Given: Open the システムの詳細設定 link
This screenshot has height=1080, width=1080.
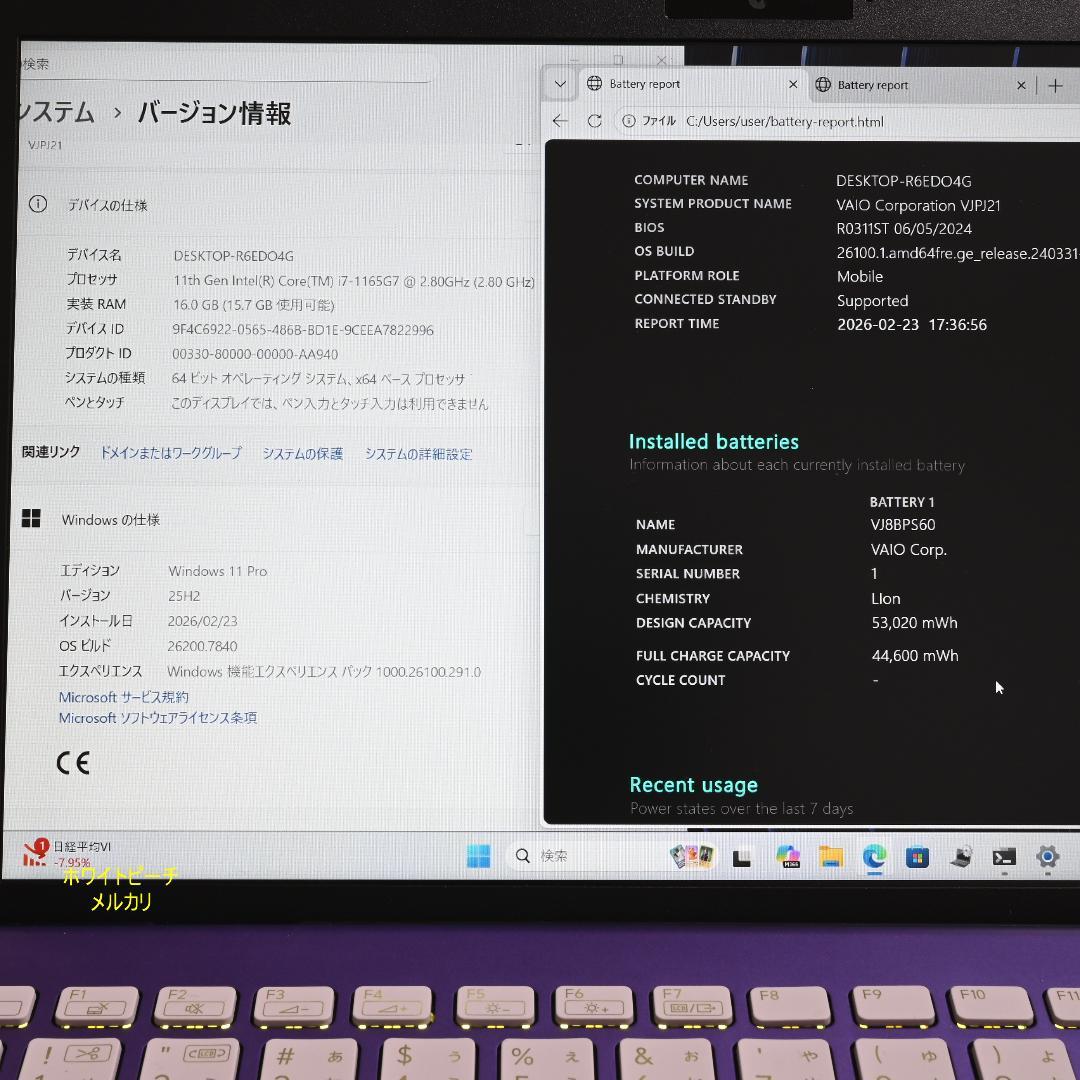Looking at the screenshot, I should pyautogui.click(x=419, y=454).
